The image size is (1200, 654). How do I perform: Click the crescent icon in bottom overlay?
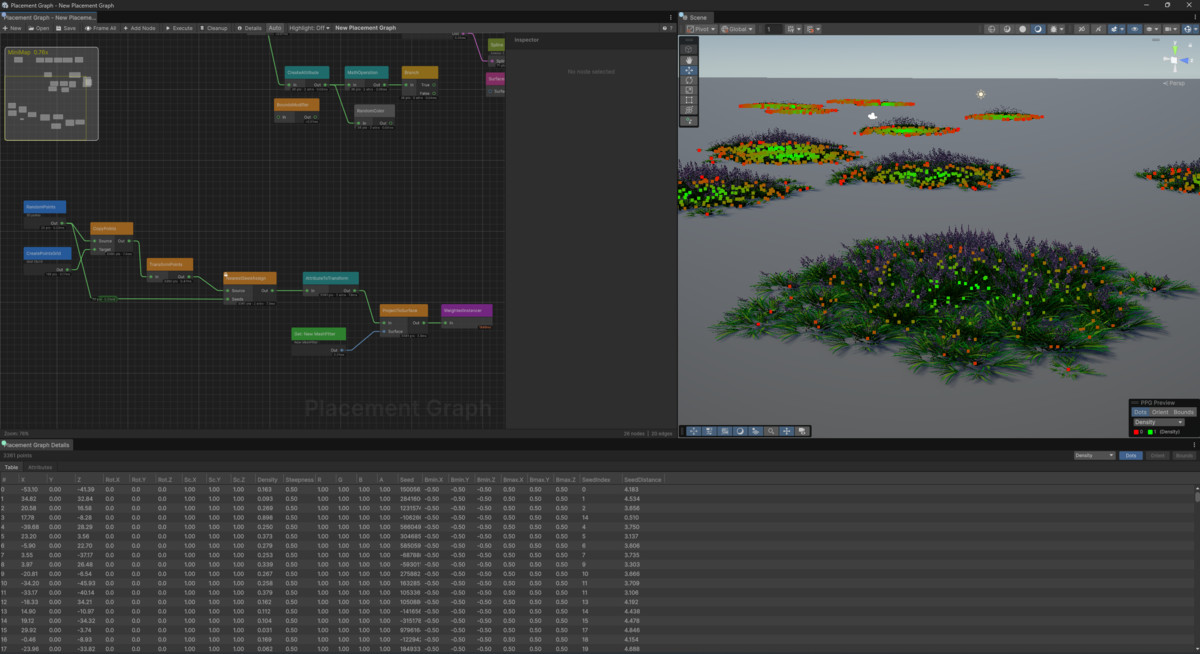point(741,431)
